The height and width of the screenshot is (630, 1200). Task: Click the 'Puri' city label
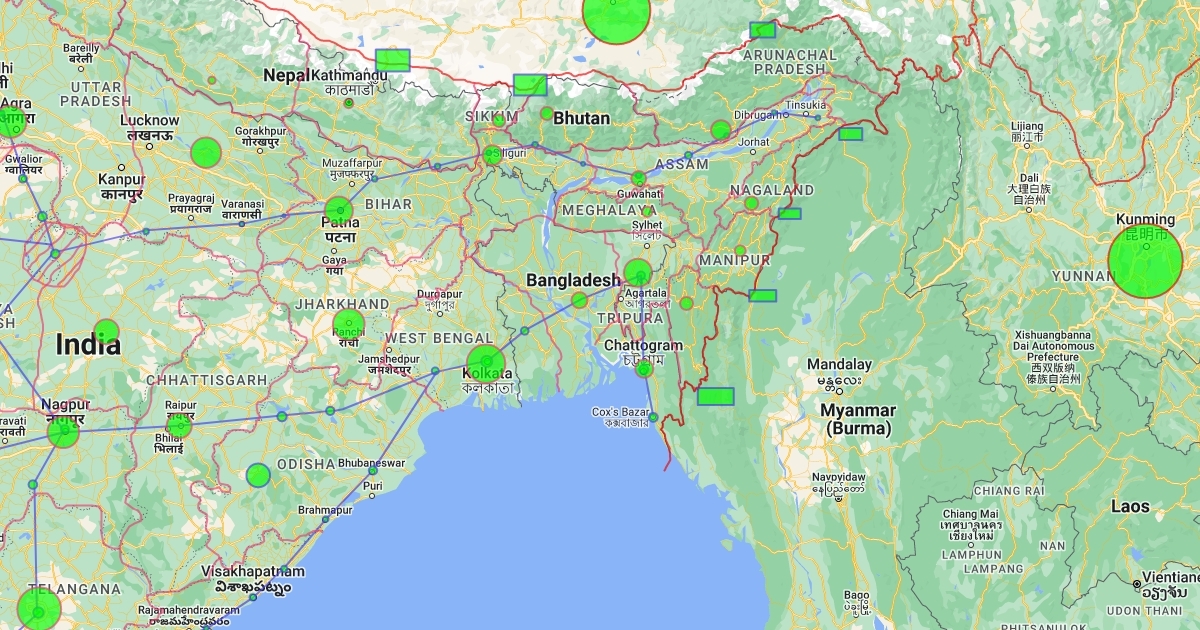[x=373, y=486]
